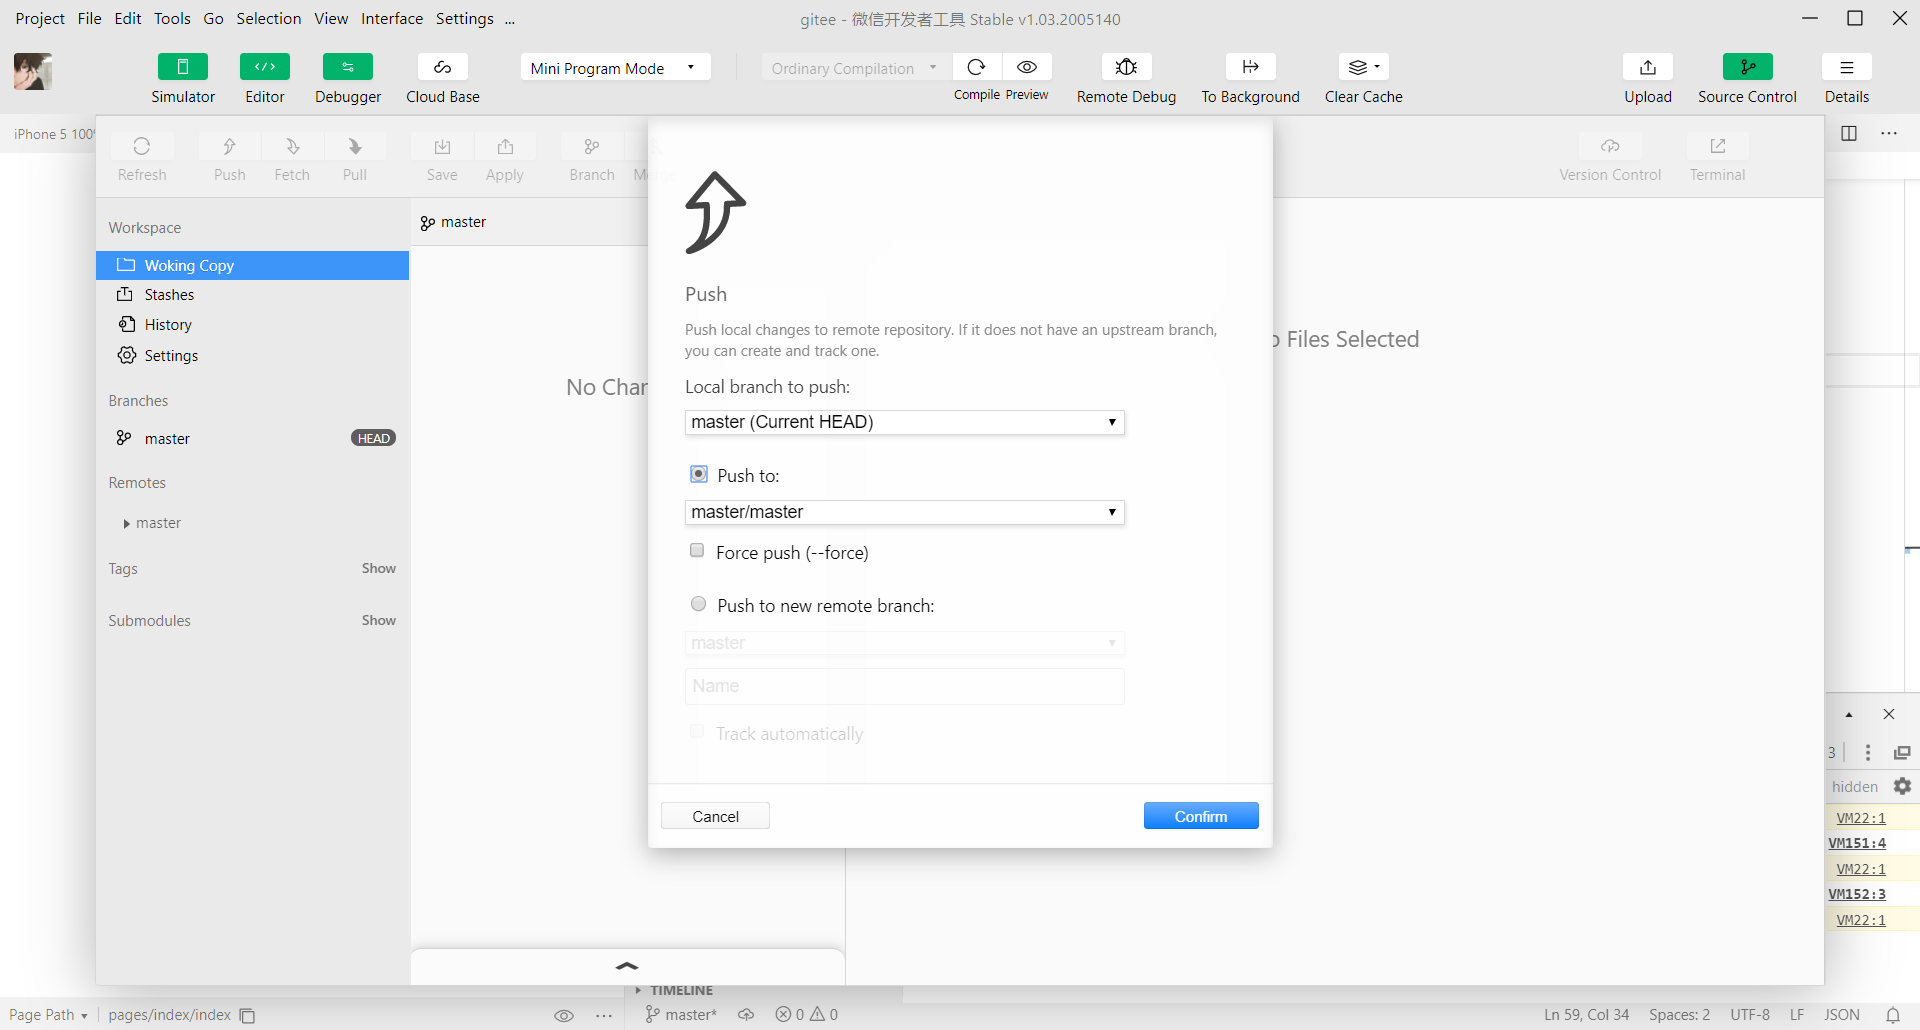Open the VM152:3 console link
This screenshot has height=1030, width=1920.
point(1857,894)
